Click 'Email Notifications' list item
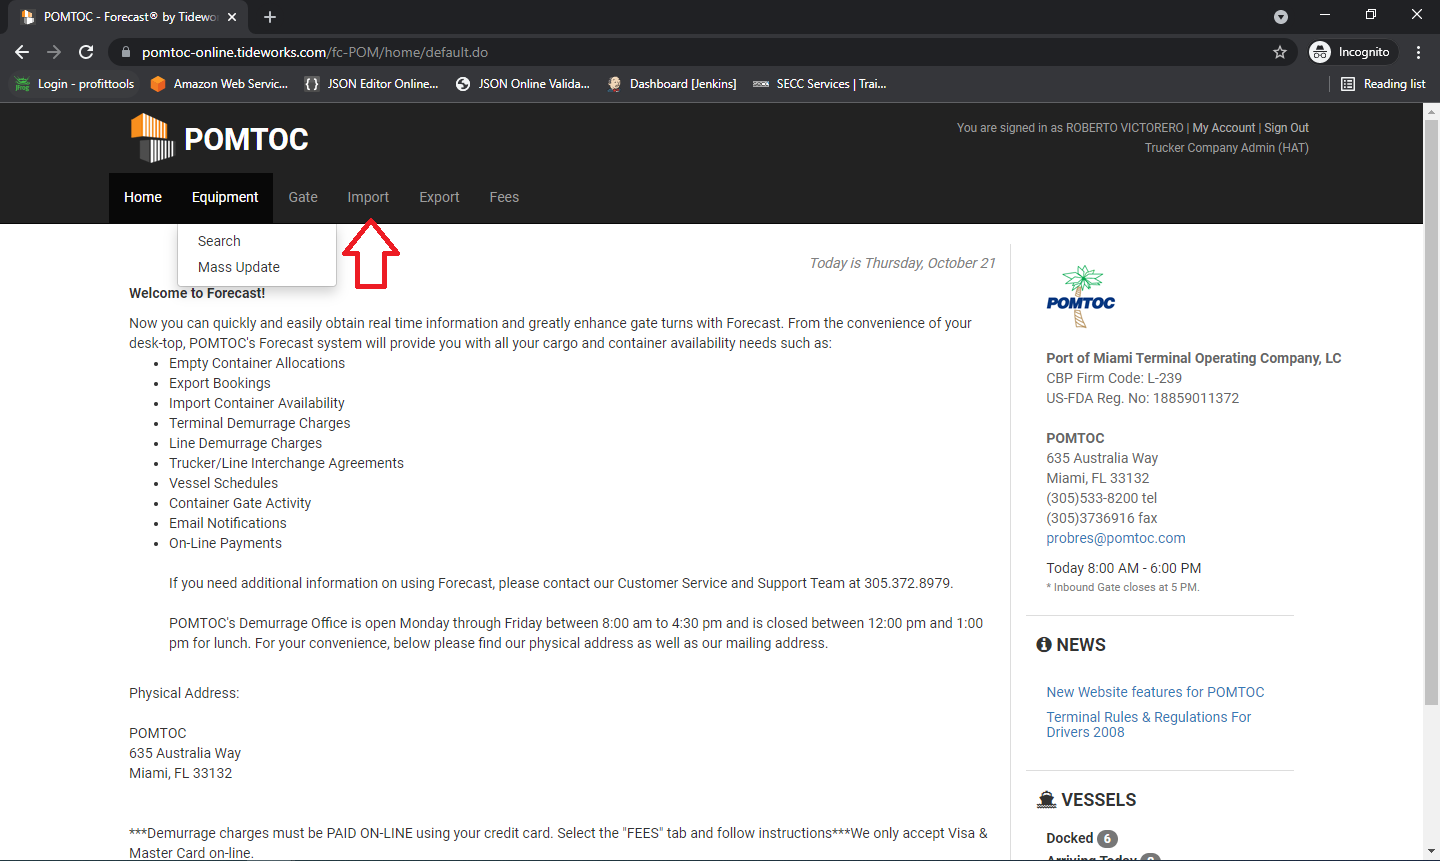The width and height of the screenshot is (1440, 861). pos(228,523)
